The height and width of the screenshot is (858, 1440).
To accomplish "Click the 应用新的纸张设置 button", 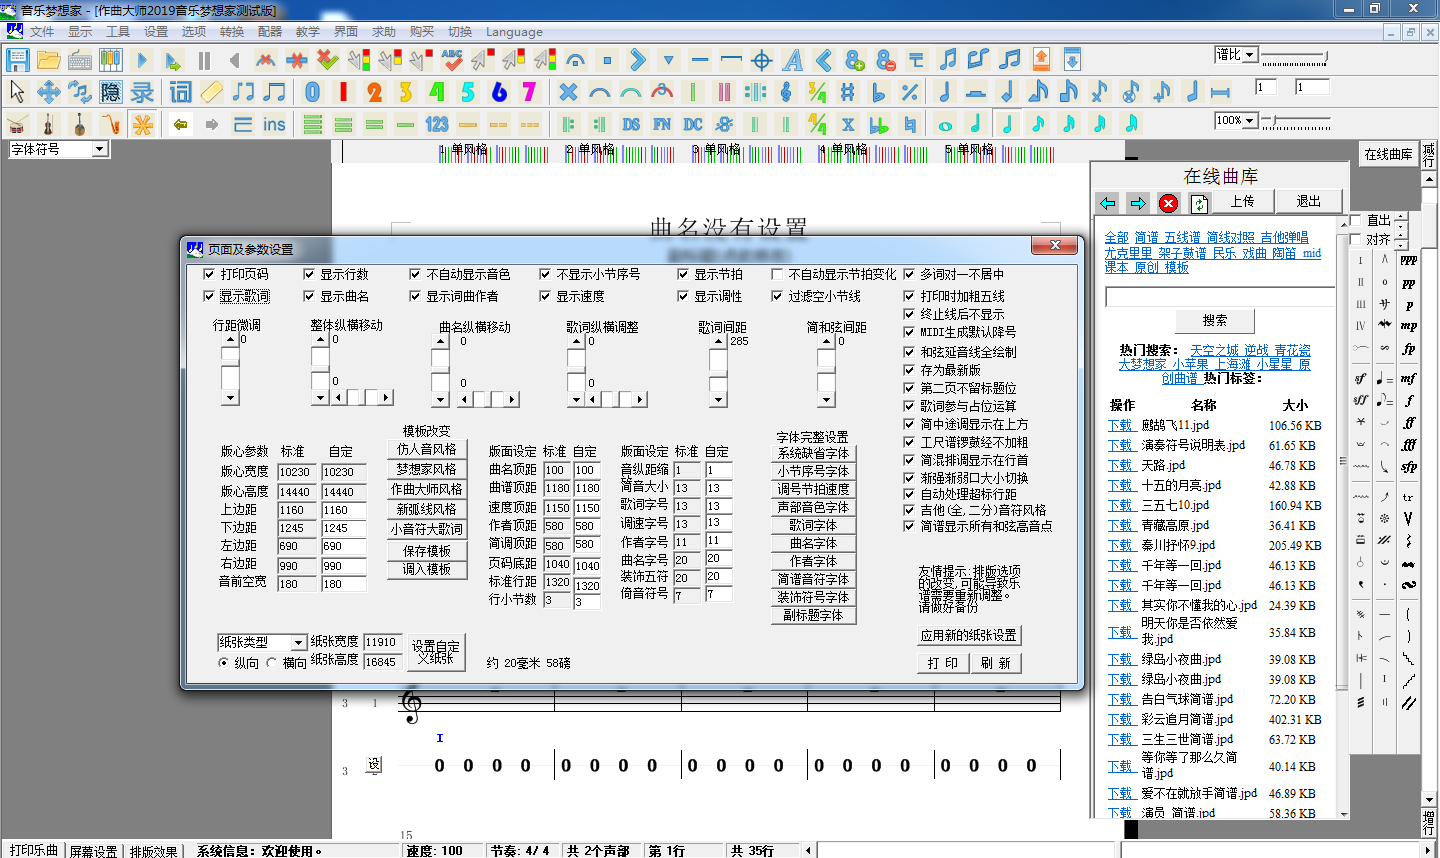I will (968, 635).
